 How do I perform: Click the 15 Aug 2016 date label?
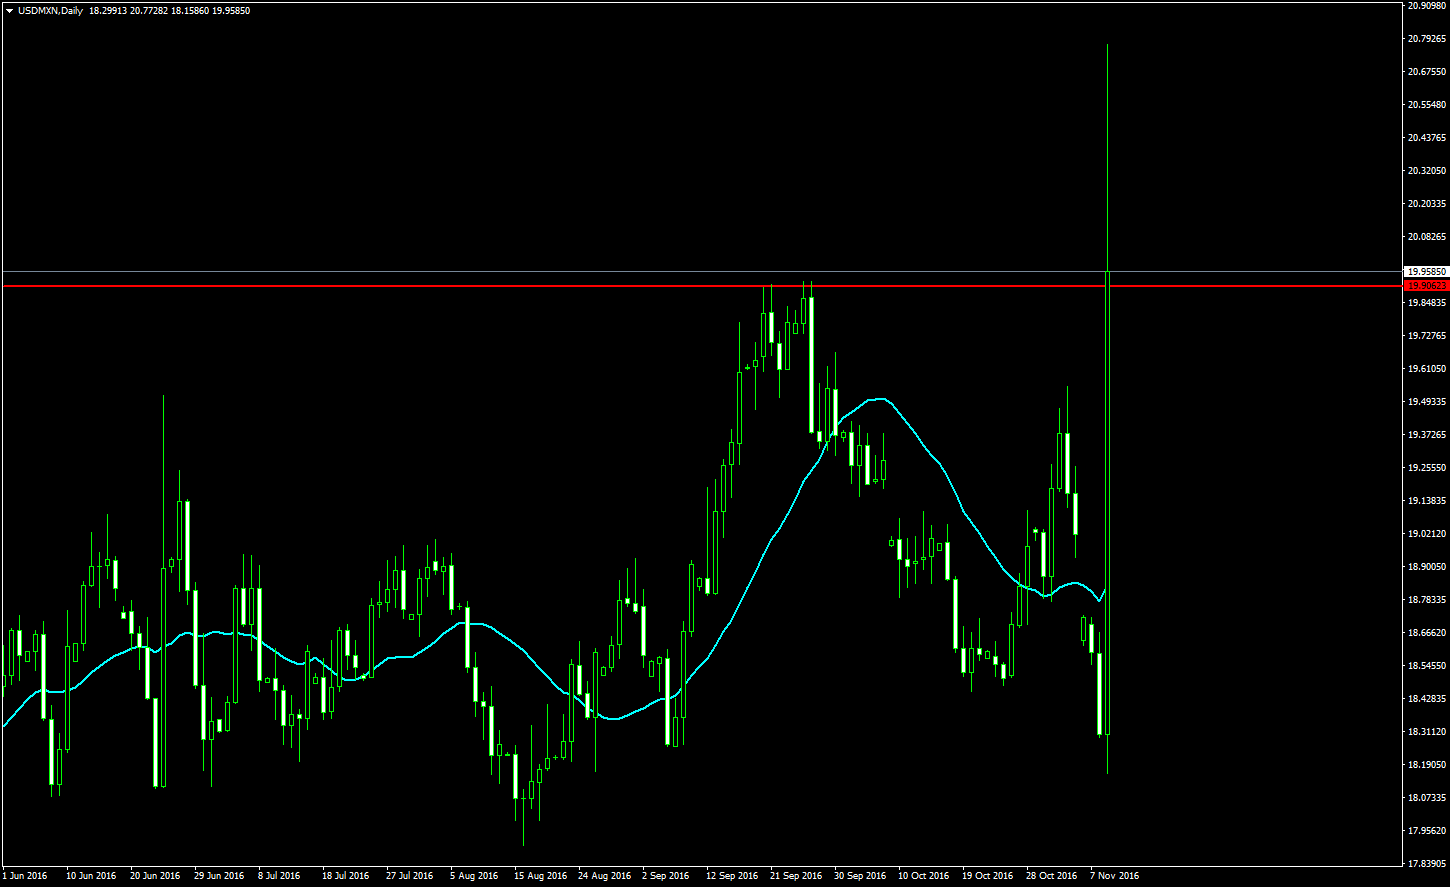(x=540, y=876)
